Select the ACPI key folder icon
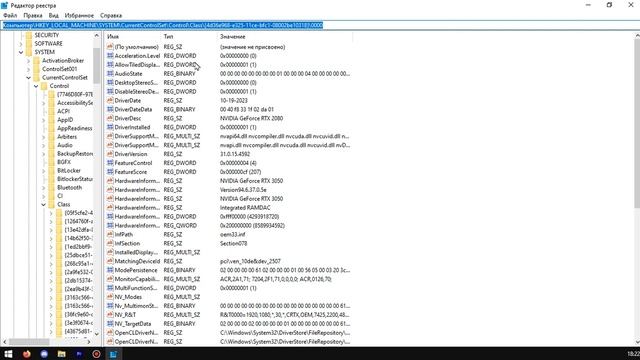The width and height of the screenshot is (640, 360). coord(51,111)
